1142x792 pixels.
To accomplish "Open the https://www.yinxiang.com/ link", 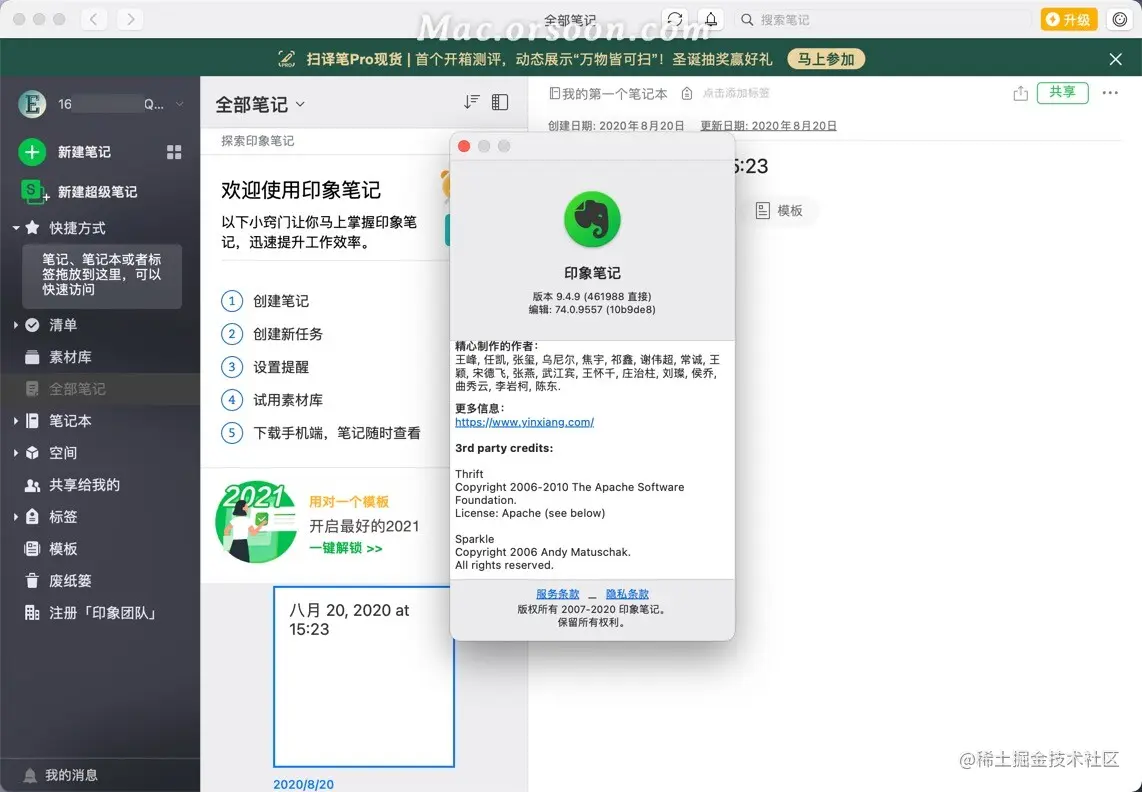I will point(524,422).
